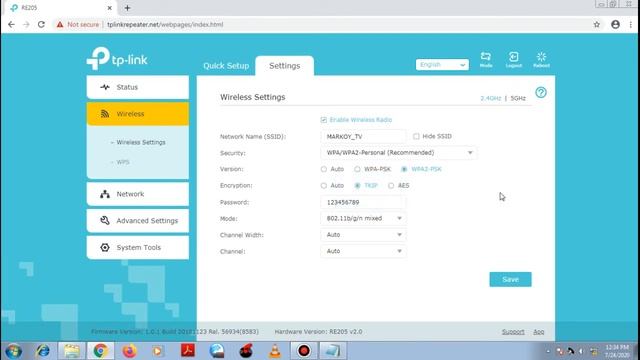Viewport: 640px width, 360px height.
Task: Select Auto for Version
Action: [x=324, y=169]
